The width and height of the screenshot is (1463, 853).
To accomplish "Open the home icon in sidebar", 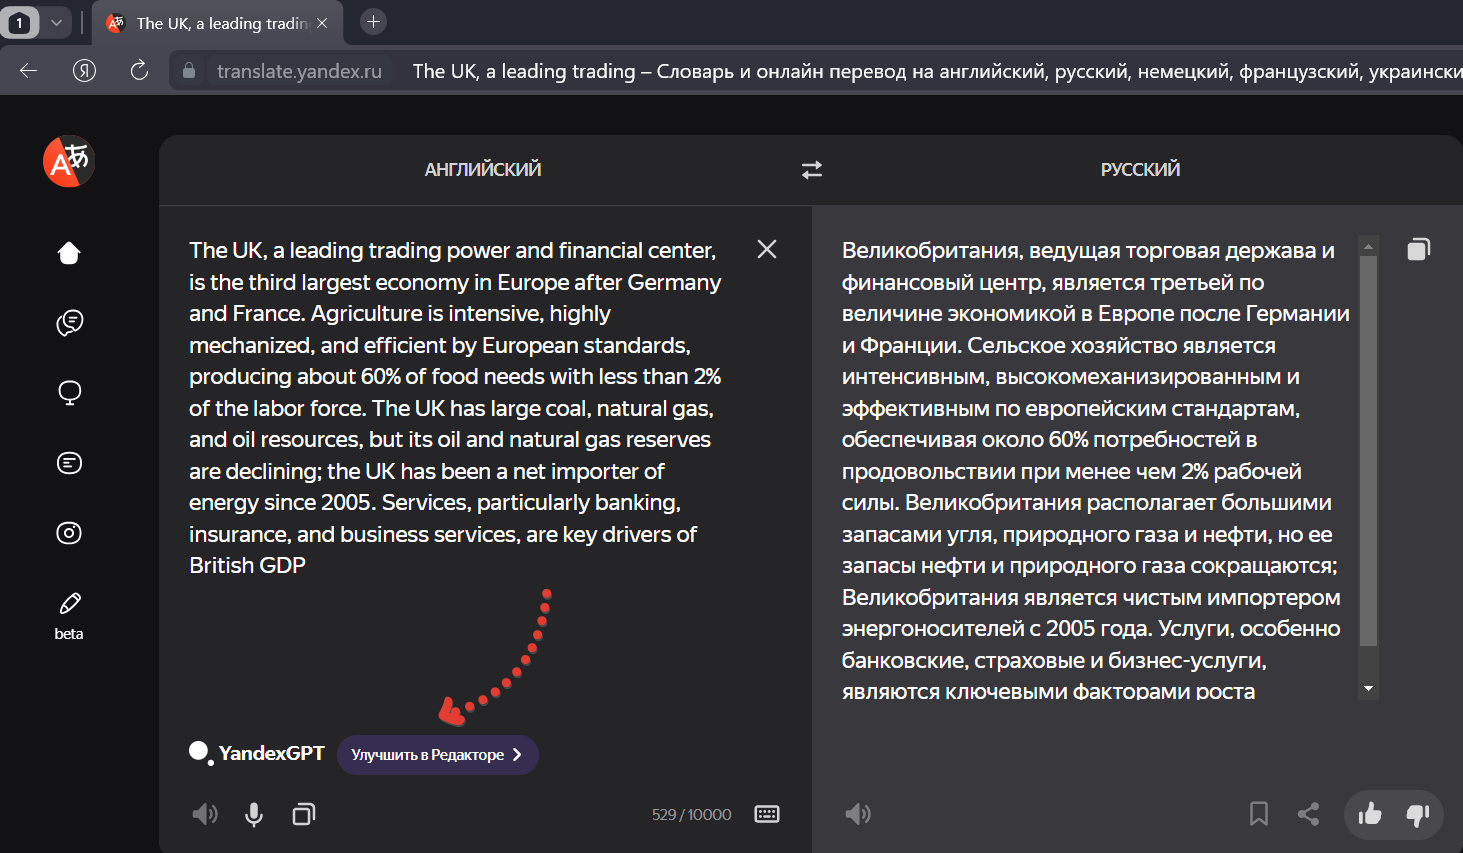I will point(69,253).
